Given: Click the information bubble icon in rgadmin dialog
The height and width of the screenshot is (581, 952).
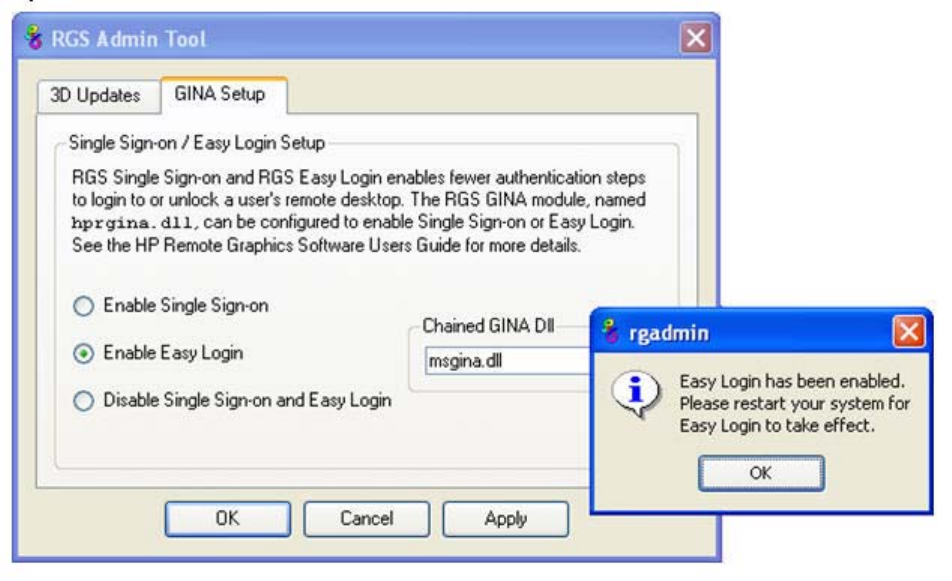Looking at the screenshot, I should (x=635, y=393).
